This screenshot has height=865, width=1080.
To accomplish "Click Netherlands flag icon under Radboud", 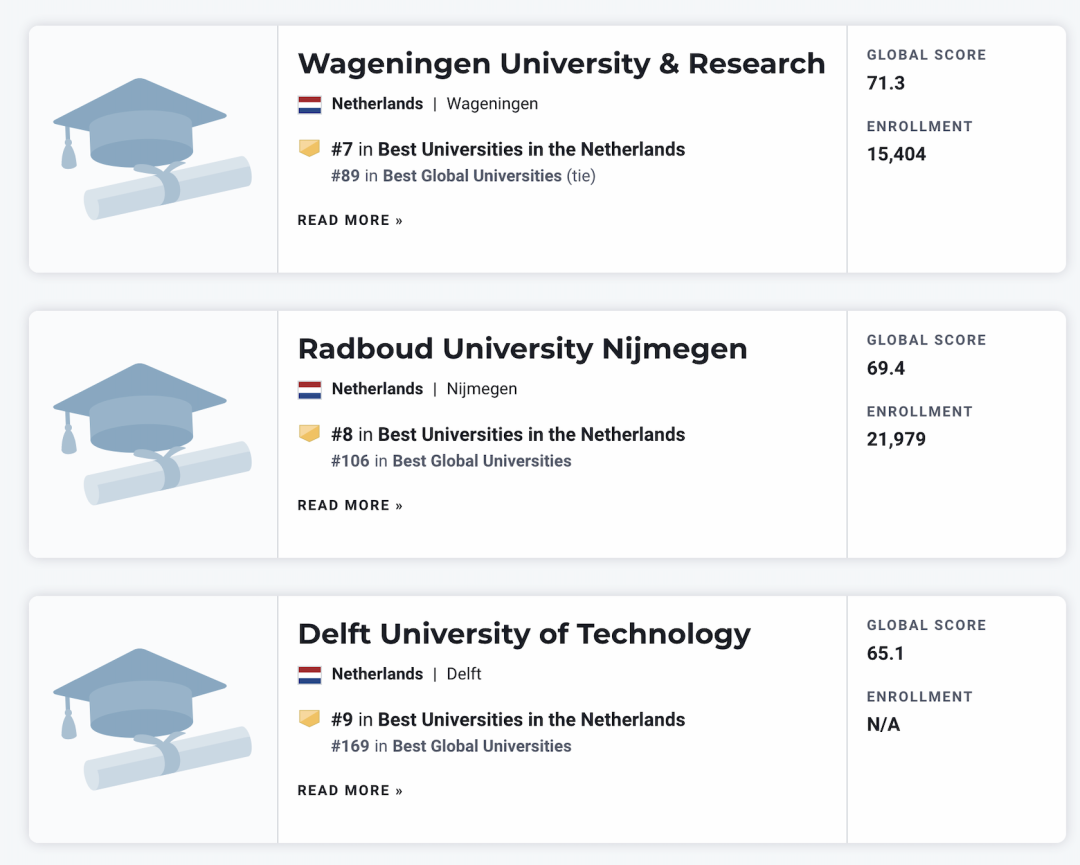I will tap(310, 389).
